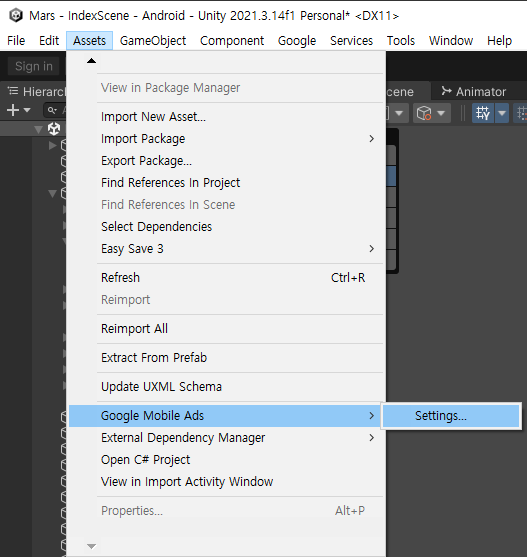Image resolution: width=527 pixels, height=557 pixels.
Task: Select Extract From Prefab
Action: pyautogui.click(x=226, y=358)
